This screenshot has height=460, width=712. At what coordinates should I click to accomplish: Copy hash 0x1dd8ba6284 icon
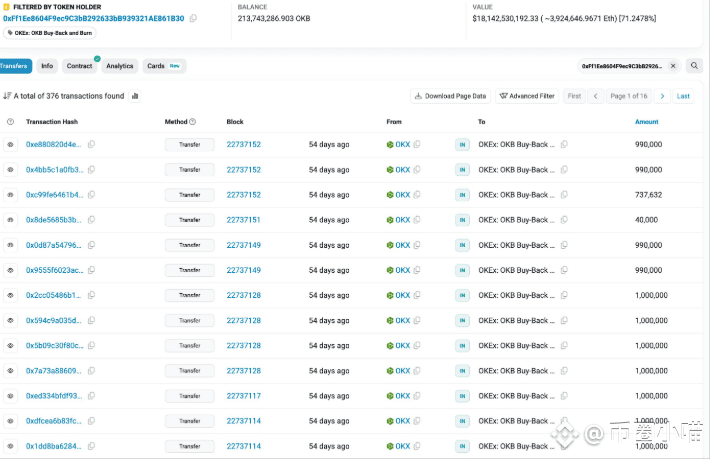coord(91,446)
